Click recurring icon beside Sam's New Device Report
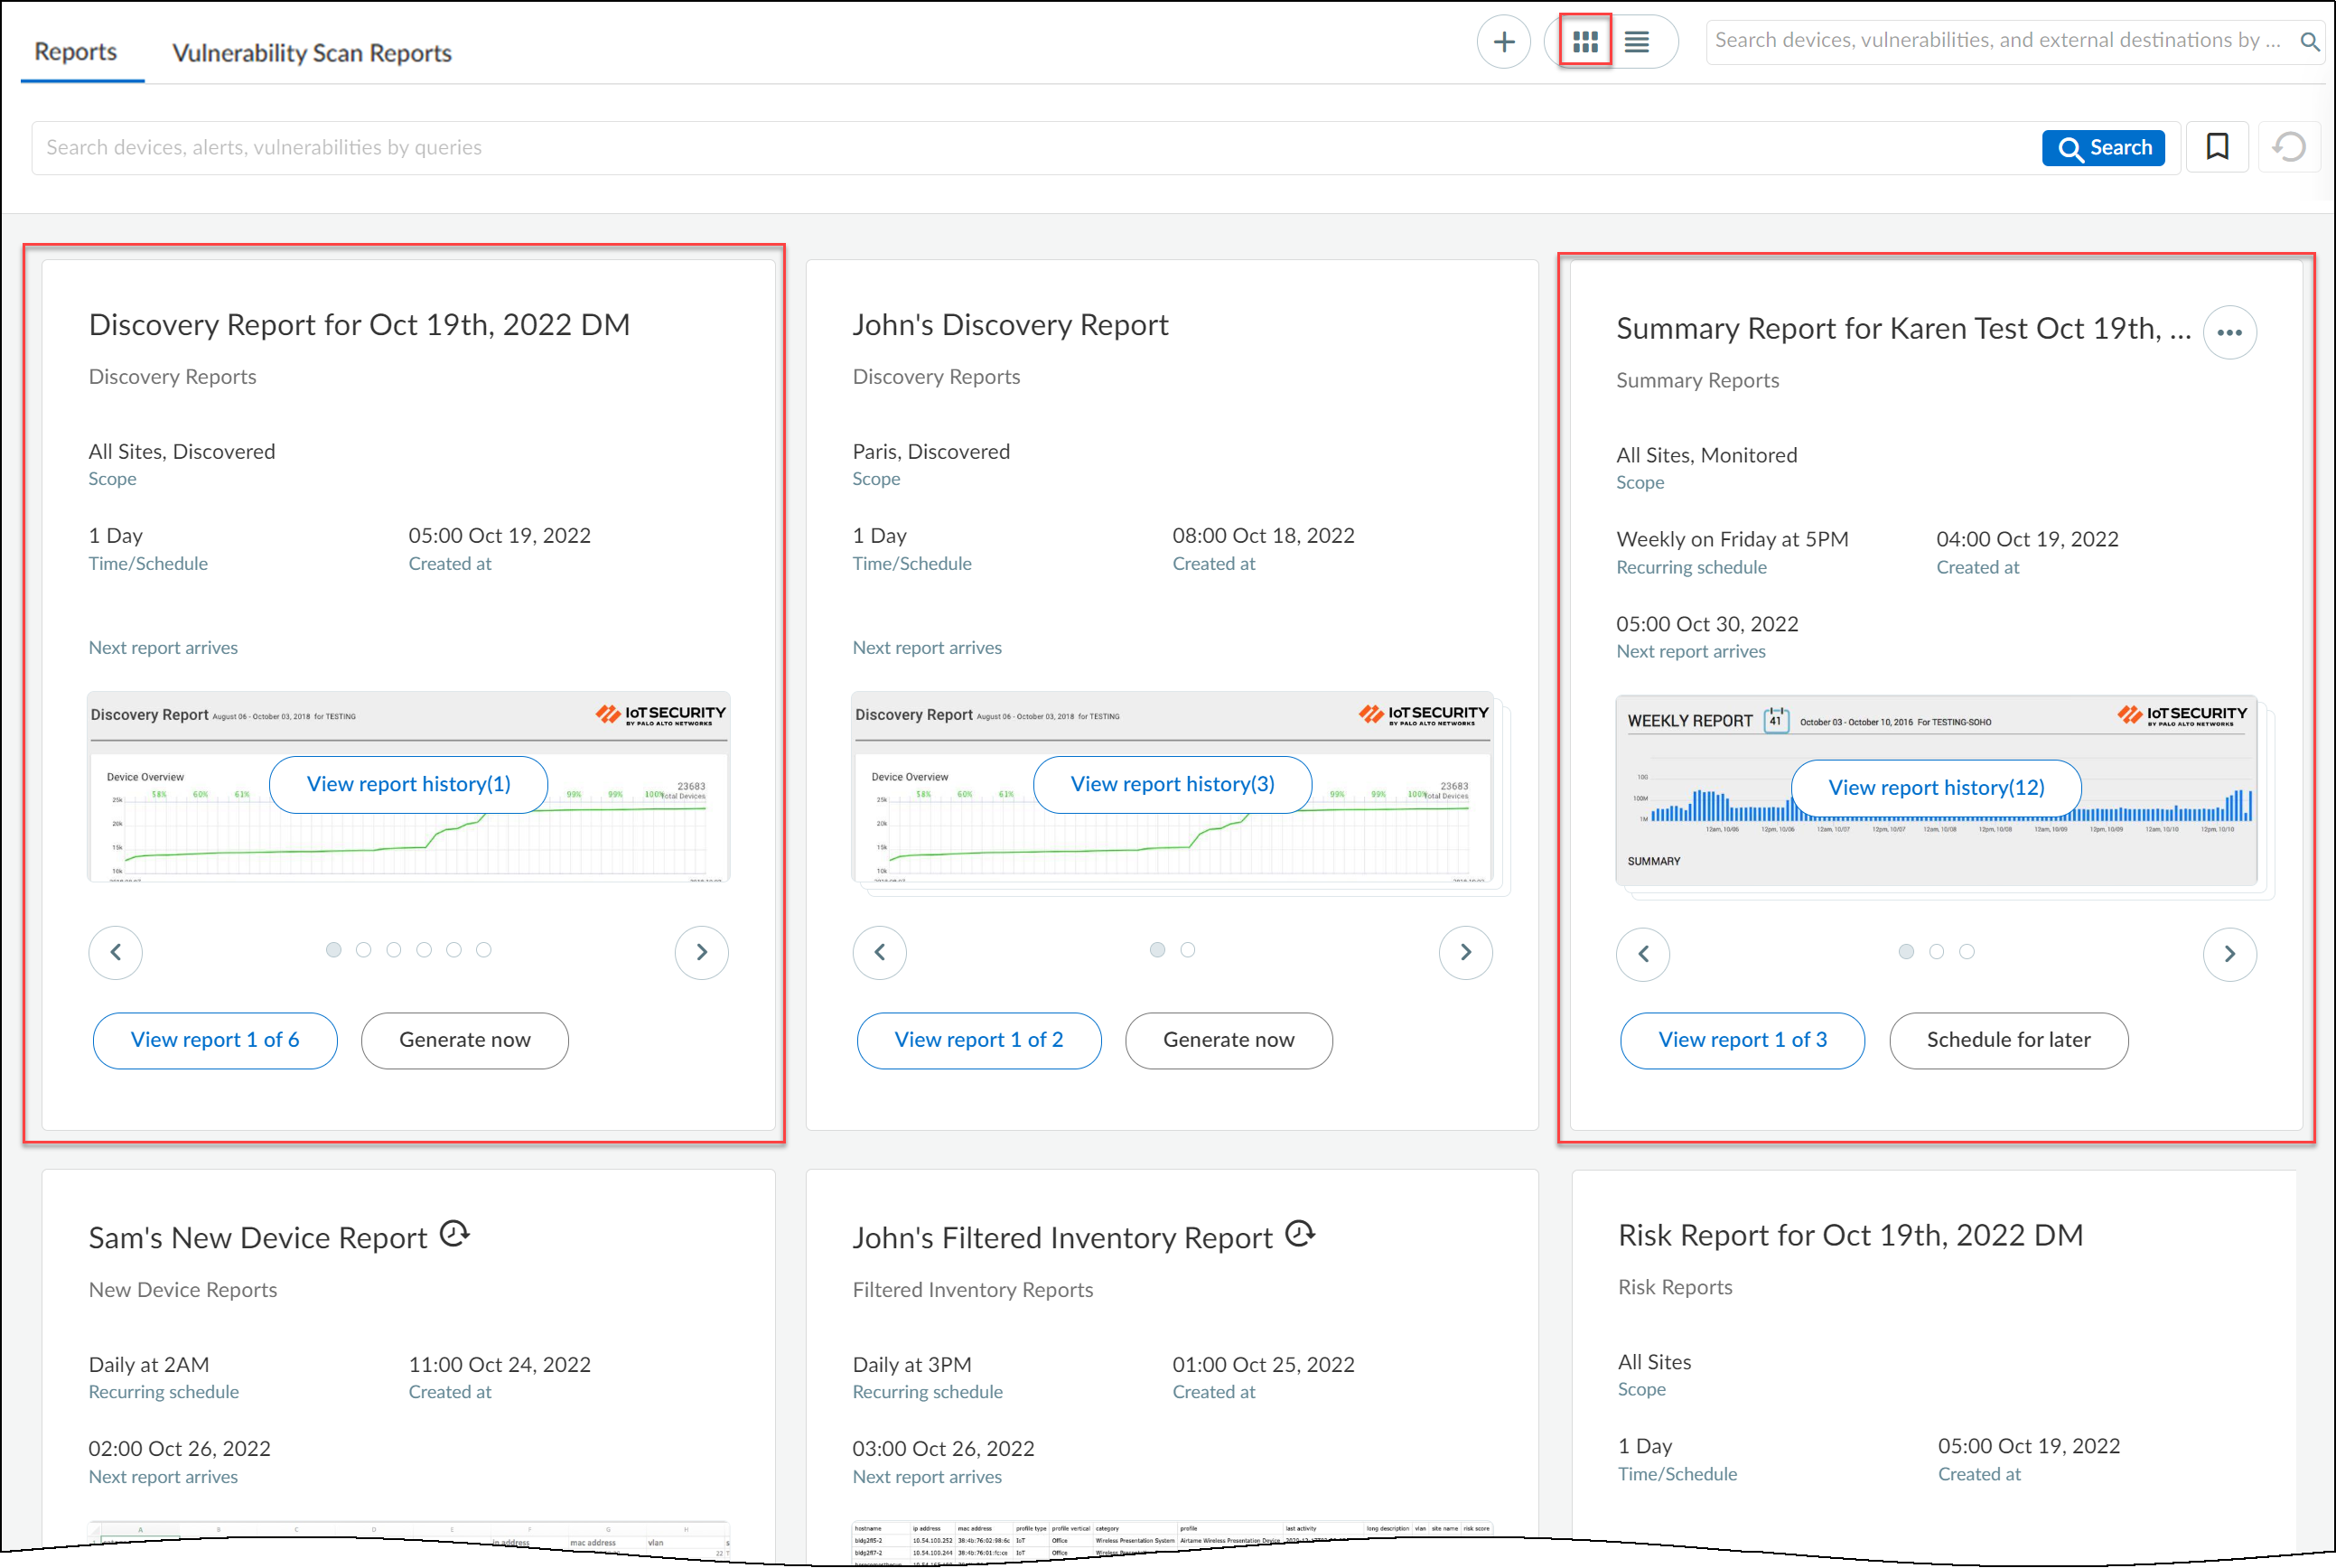 [455, 1234]
